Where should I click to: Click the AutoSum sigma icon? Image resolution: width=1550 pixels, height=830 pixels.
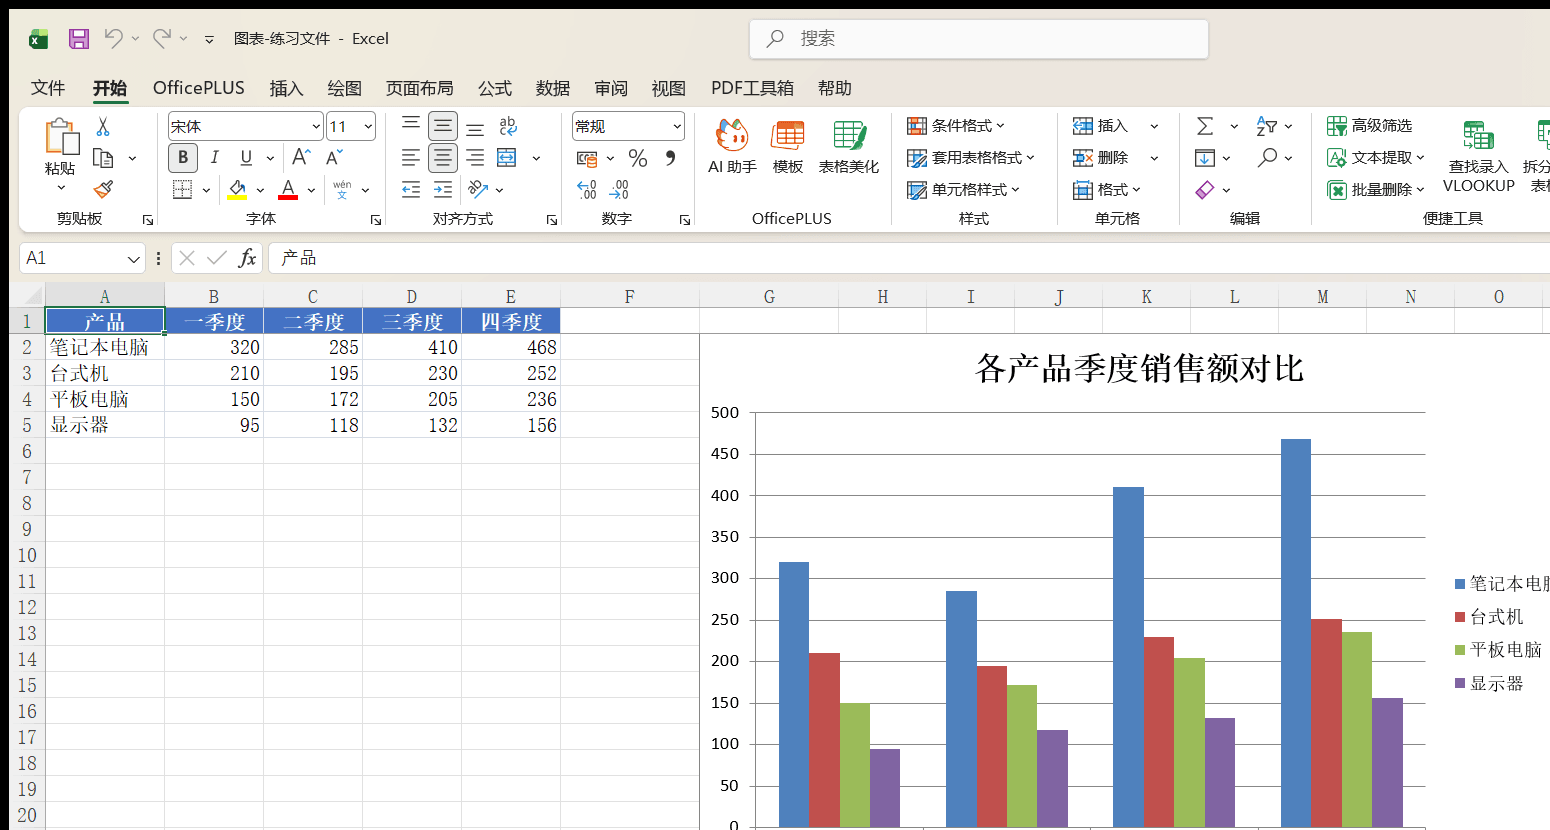pos(1205,126)
